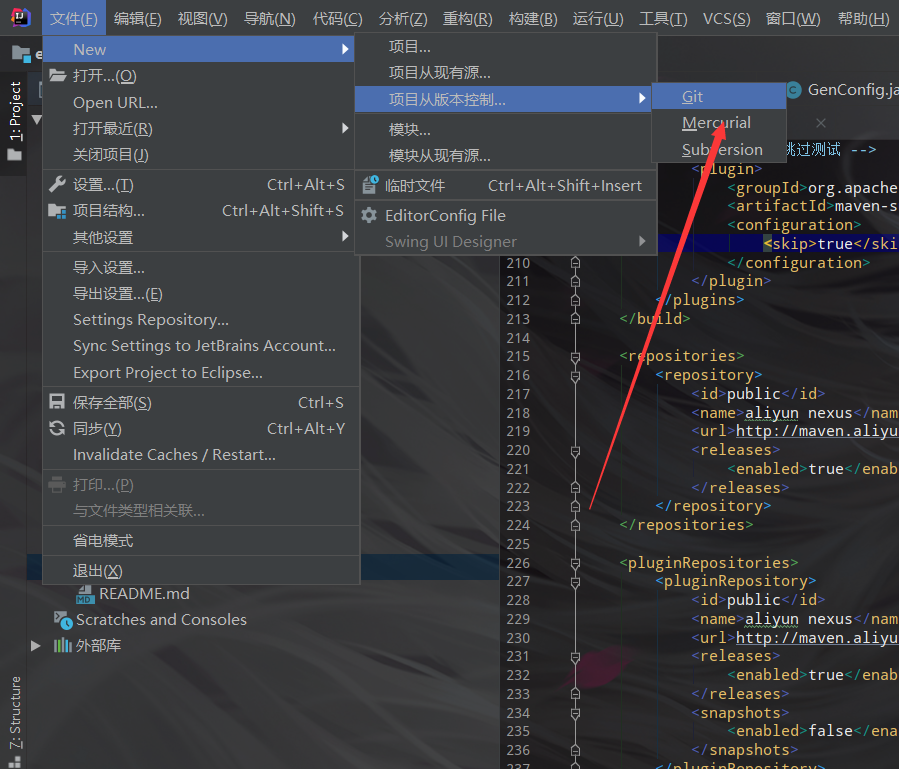This screenshot has width=899, height=769.
Task: Click Sync Settings to JetBrains Account...
Action: [201, 346]
